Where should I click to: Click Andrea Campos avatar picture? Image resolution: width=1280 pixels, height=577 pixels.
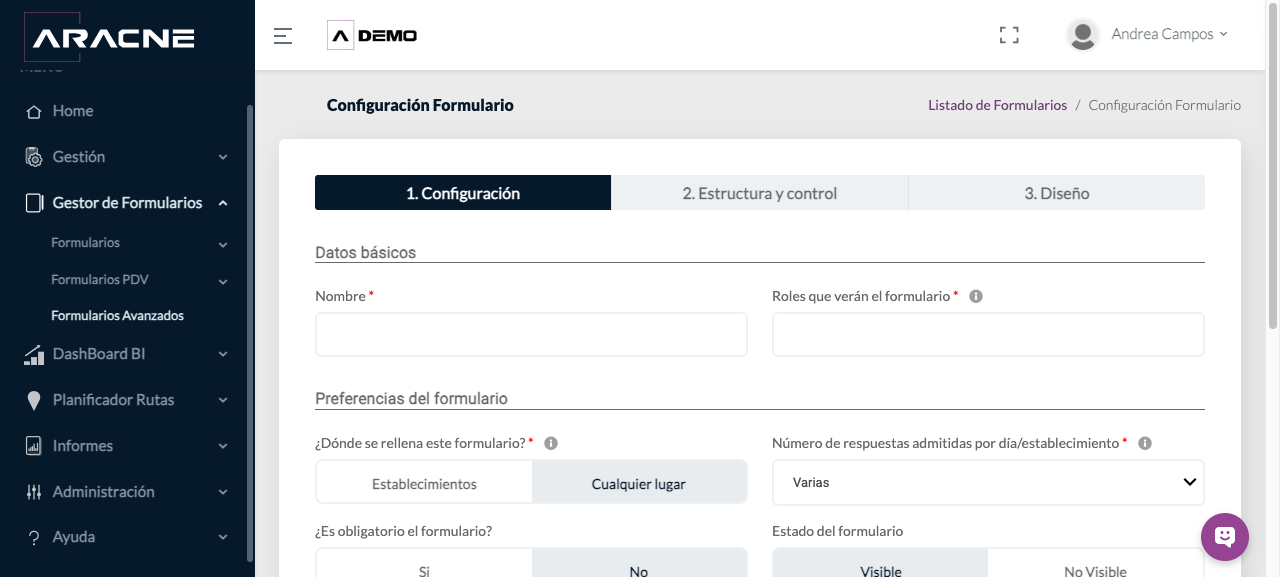(1083, 35)
